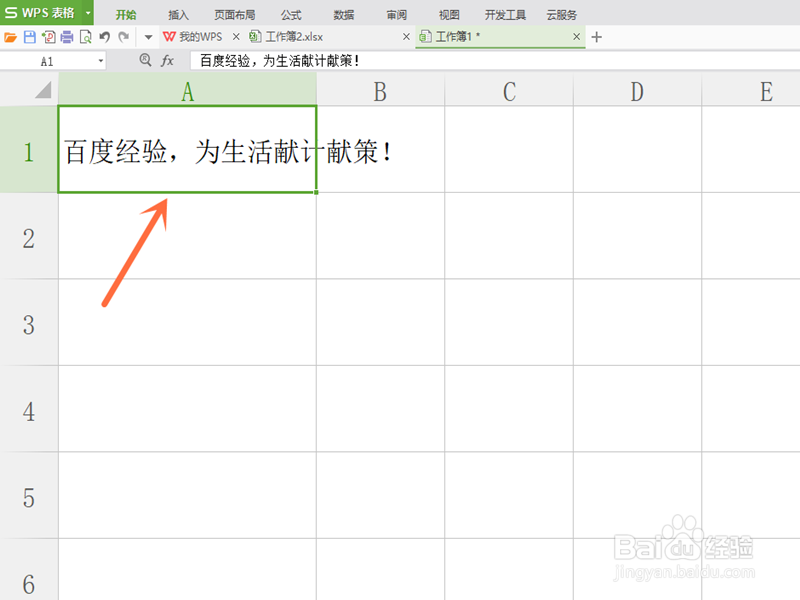Screen dimensions: 800x600
Task: Click the Redo arrow icon
Action: [x=123, y=37]
